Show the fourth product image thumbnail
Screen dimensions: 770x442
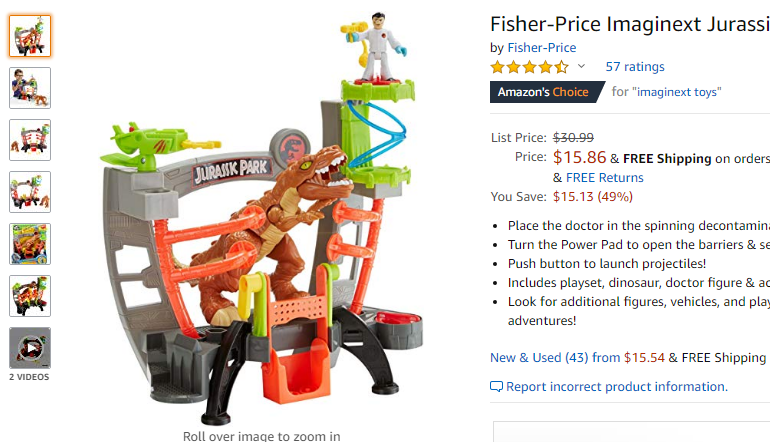click(x=30, y=192)
